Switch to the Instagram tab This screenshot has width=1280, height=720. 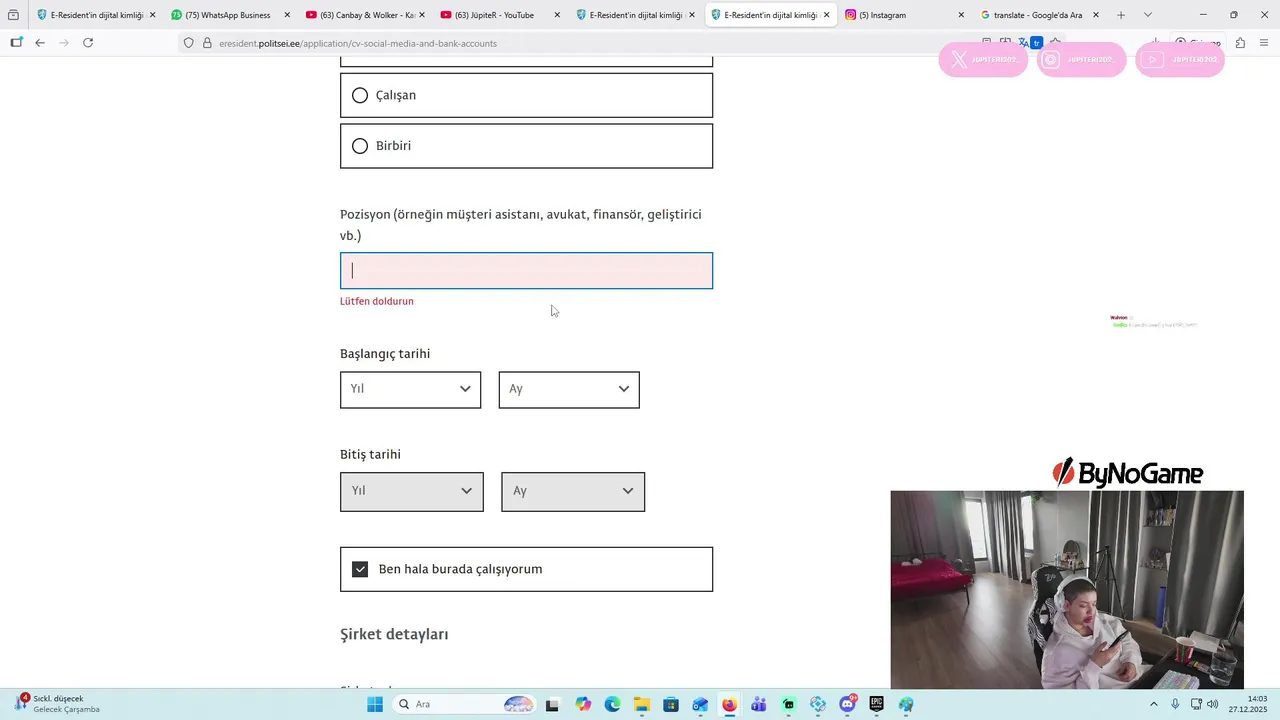click(902, 15)
